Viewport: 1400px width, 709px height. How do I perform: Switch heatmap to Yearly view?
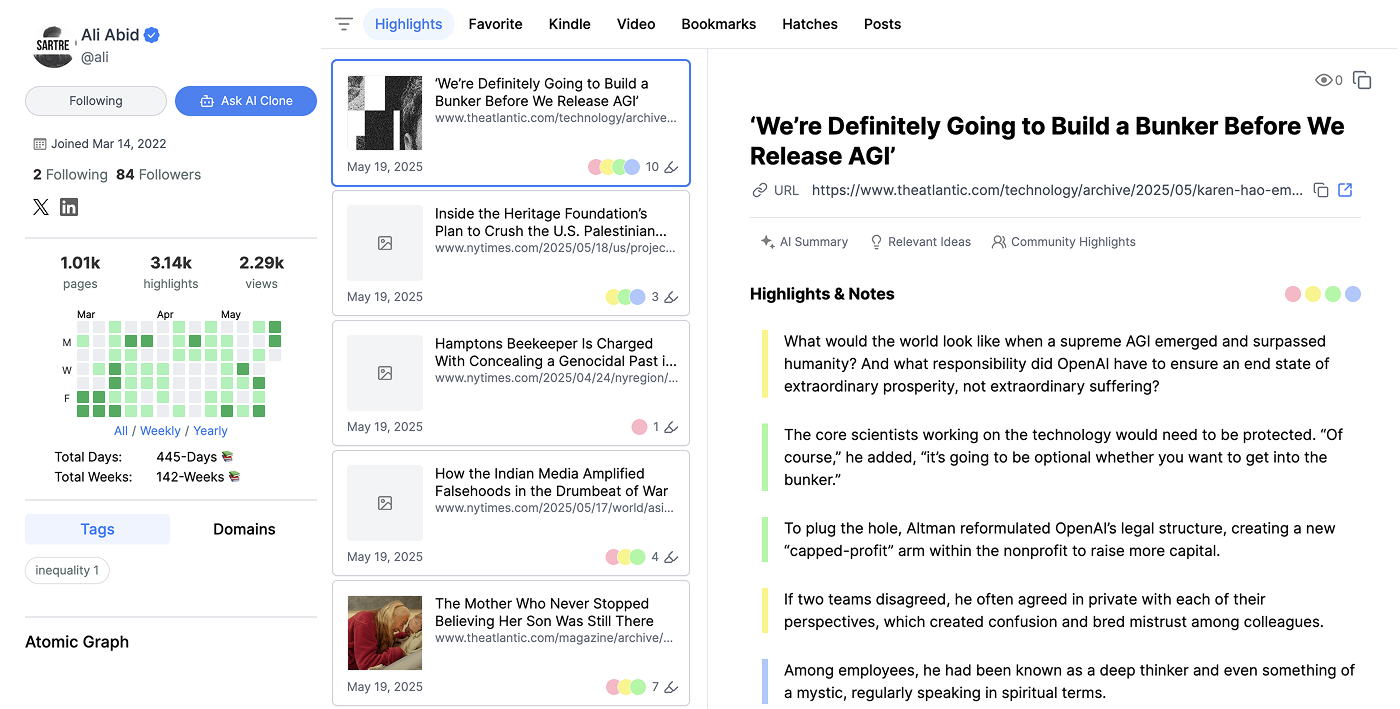pos(210,431)
